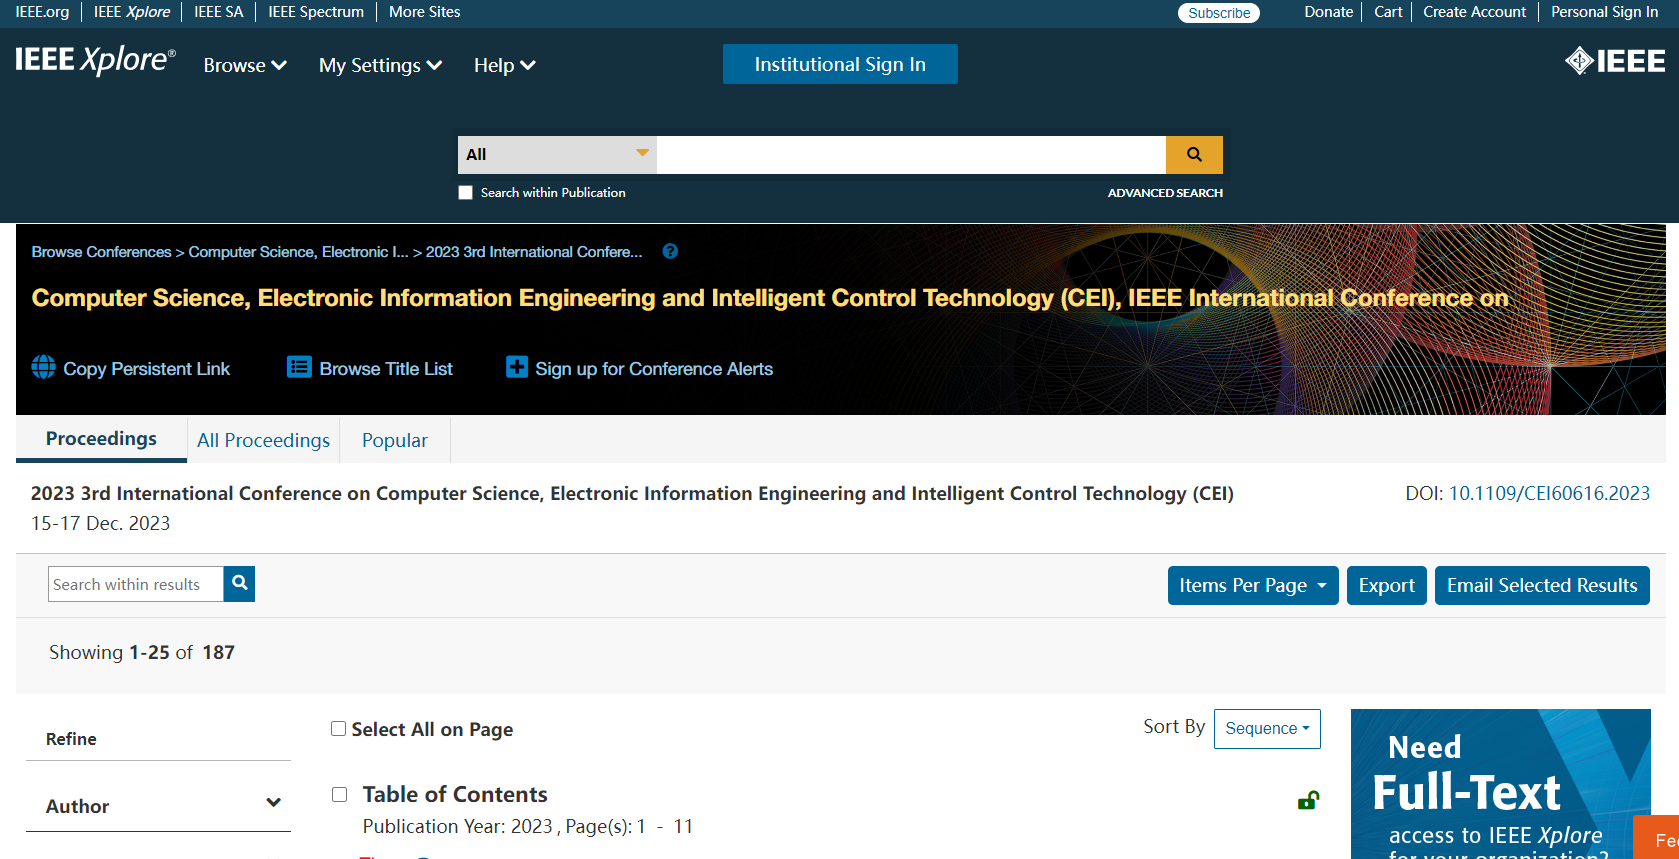Click the Need Full-Text advertisement banner
This screenshot has width=1679, height=859.
(1500, 784)
